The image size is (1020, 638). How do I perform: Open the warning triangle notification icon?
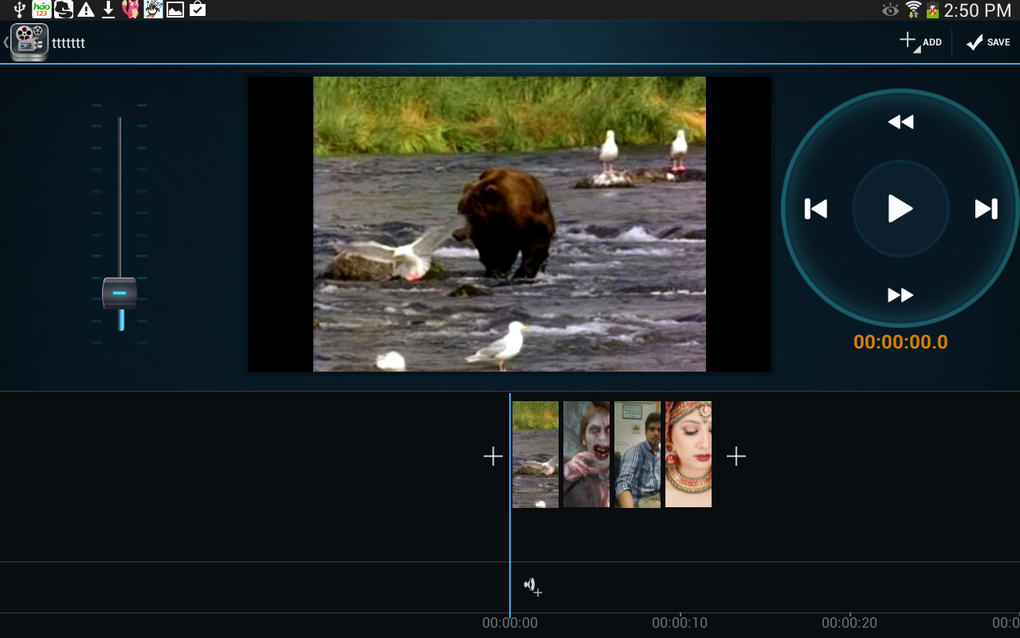point(86,9)
